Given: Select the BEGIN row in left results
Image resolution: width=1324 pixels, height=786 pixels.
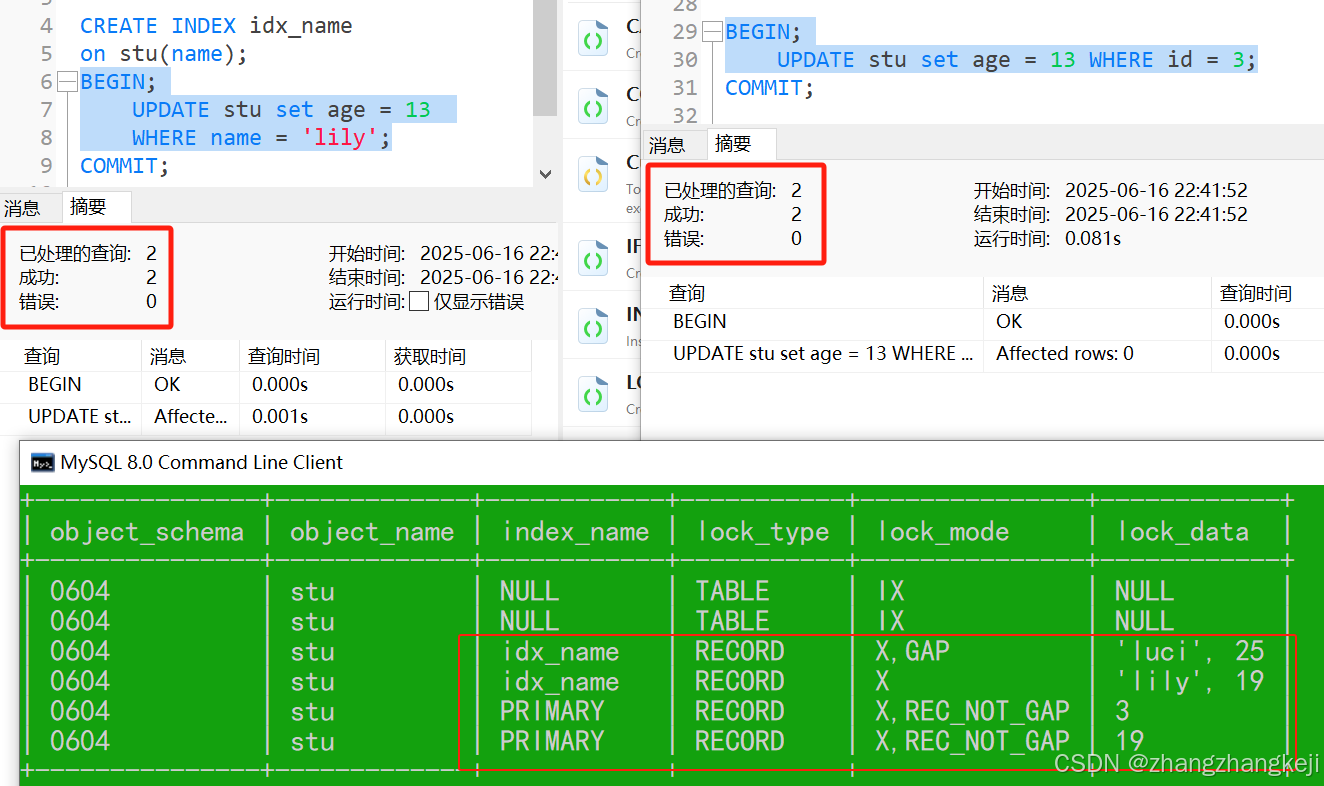Looking at the screenshot, I should click(x=266, y=384).
